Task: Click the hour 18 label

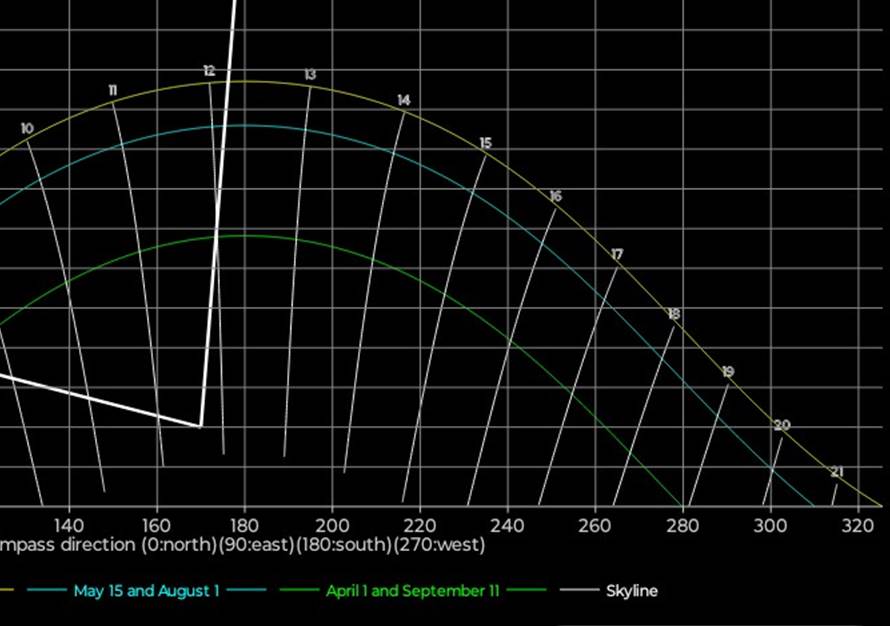Action: [673, 314]
